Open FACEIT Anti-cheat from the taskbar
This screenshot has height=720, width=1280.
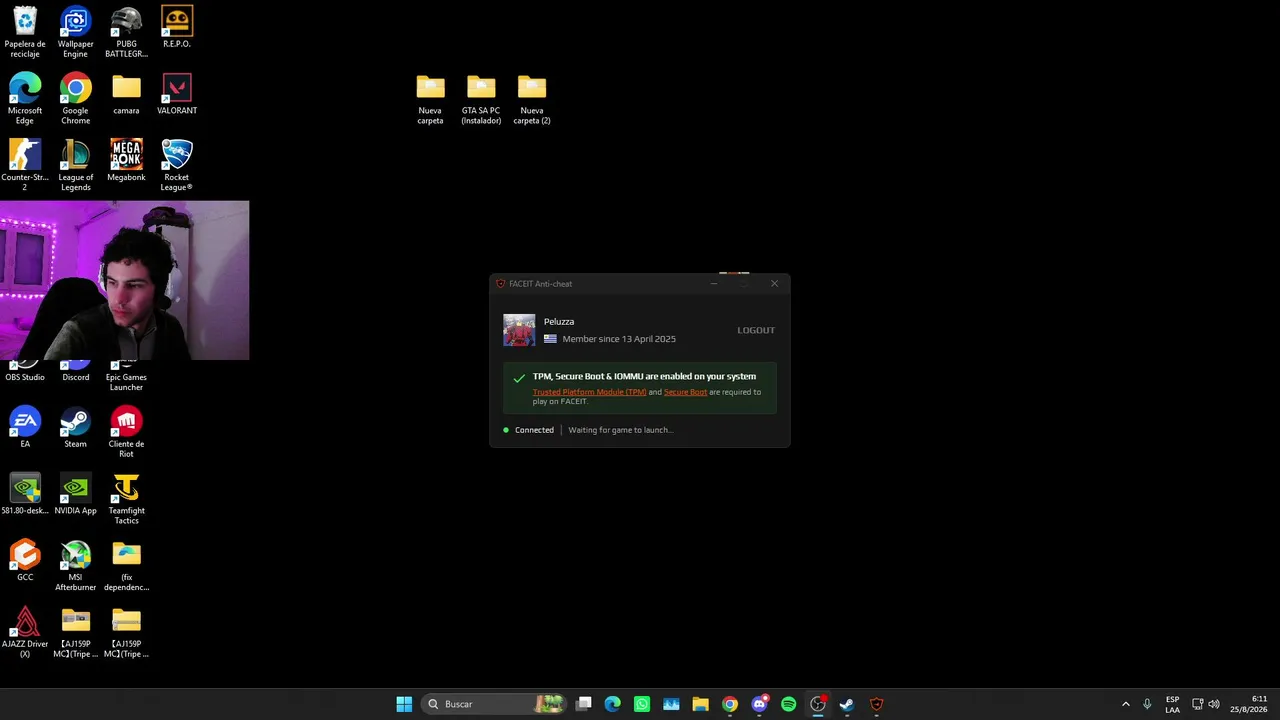pyautogui.click(x=877, y=704)
